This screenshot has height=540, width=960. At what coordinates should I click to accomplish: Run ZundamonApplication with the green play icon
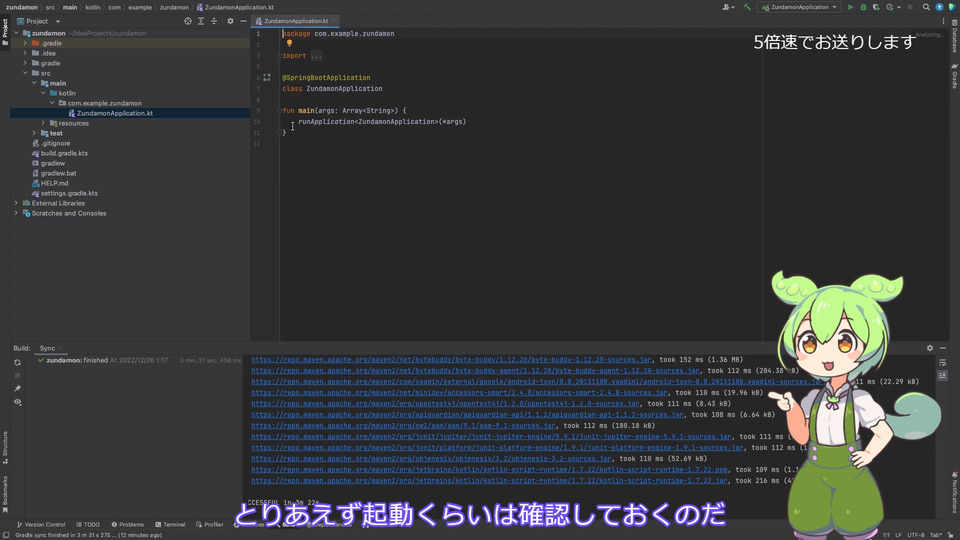click(850, 7)
